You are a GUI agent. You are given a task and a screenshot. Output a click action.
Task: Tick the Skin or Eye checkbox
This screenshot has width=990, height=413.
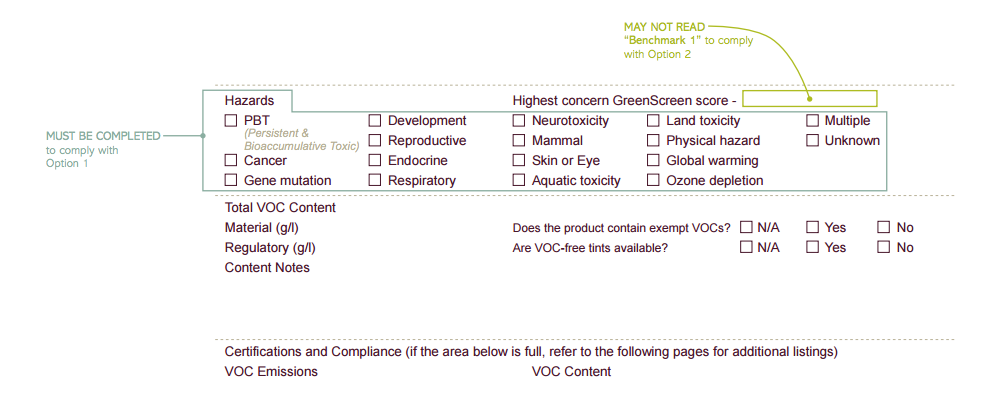click(519, 160)
